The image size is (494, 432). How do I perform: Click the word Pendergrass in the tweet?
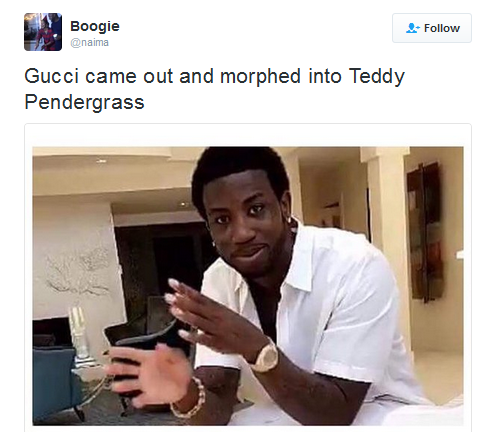click(84, 102)
